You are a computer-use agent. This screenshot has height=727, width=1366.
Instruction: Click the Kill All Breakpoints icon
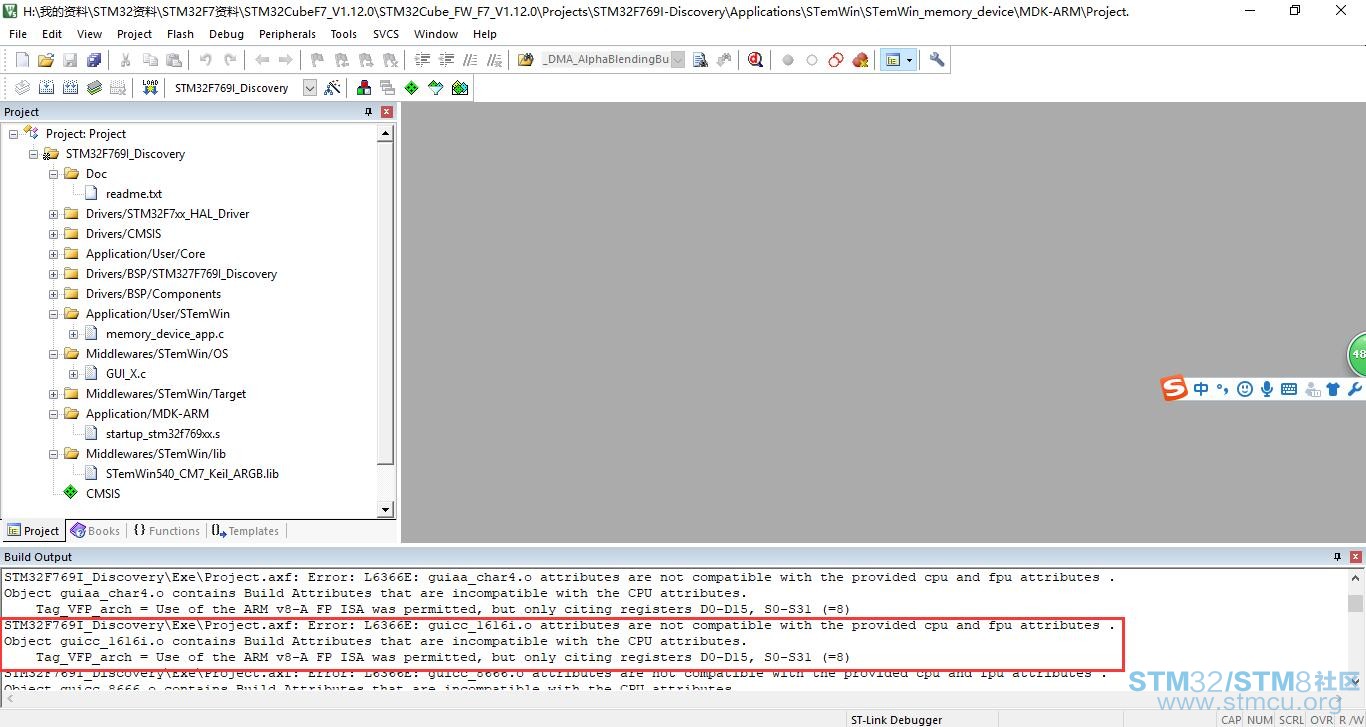860,60
